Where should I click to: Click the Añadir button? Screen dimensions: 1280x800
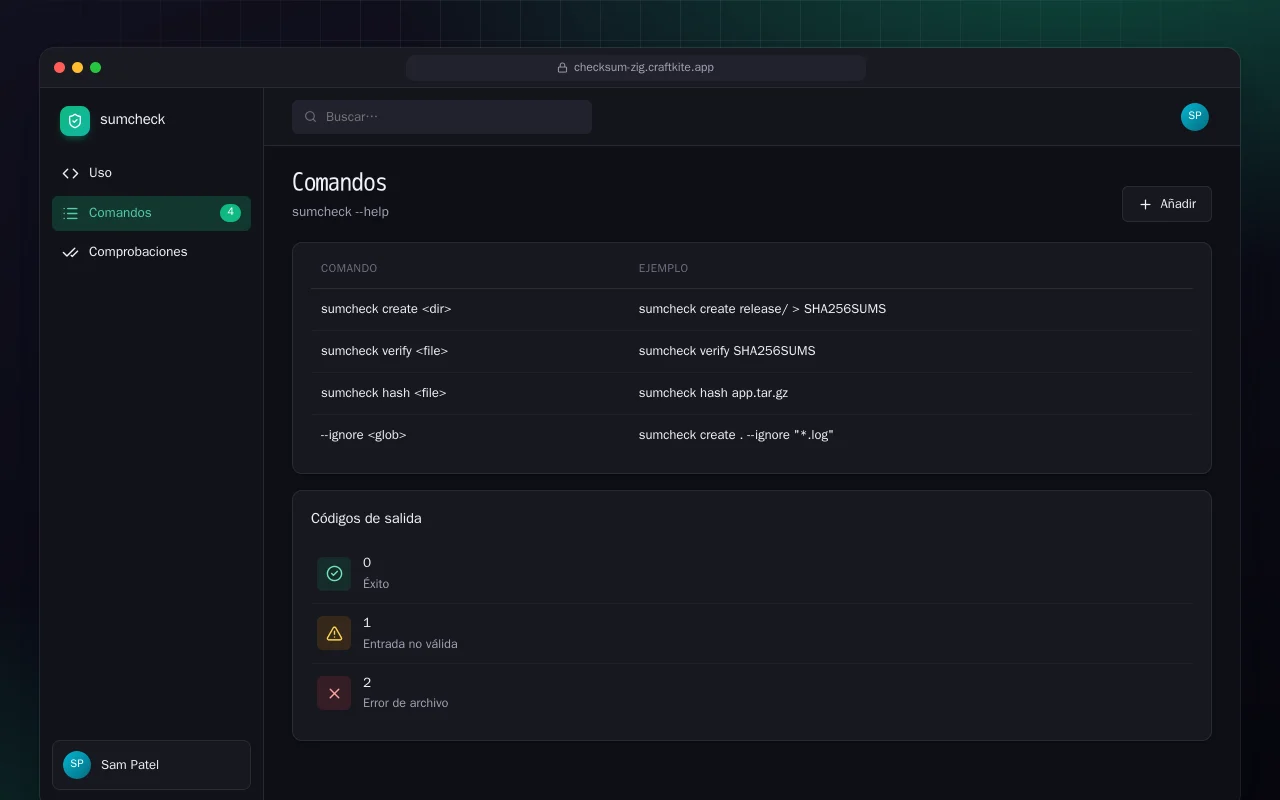click(x=1167, y=204)
